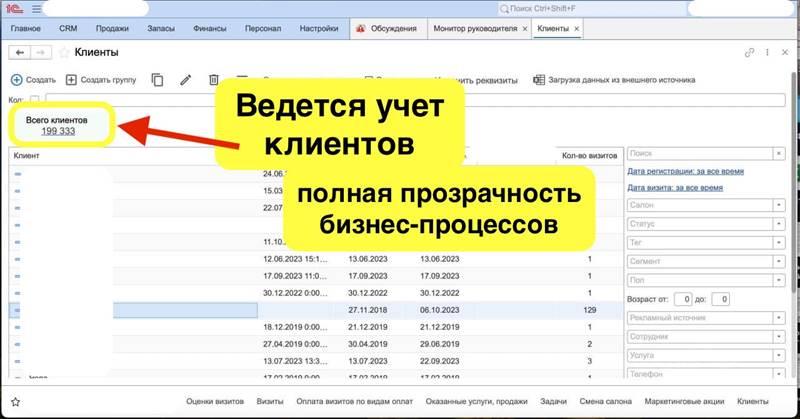Toggle the checkbox next to Кол
800x419 pixels.
pos(35,99)
